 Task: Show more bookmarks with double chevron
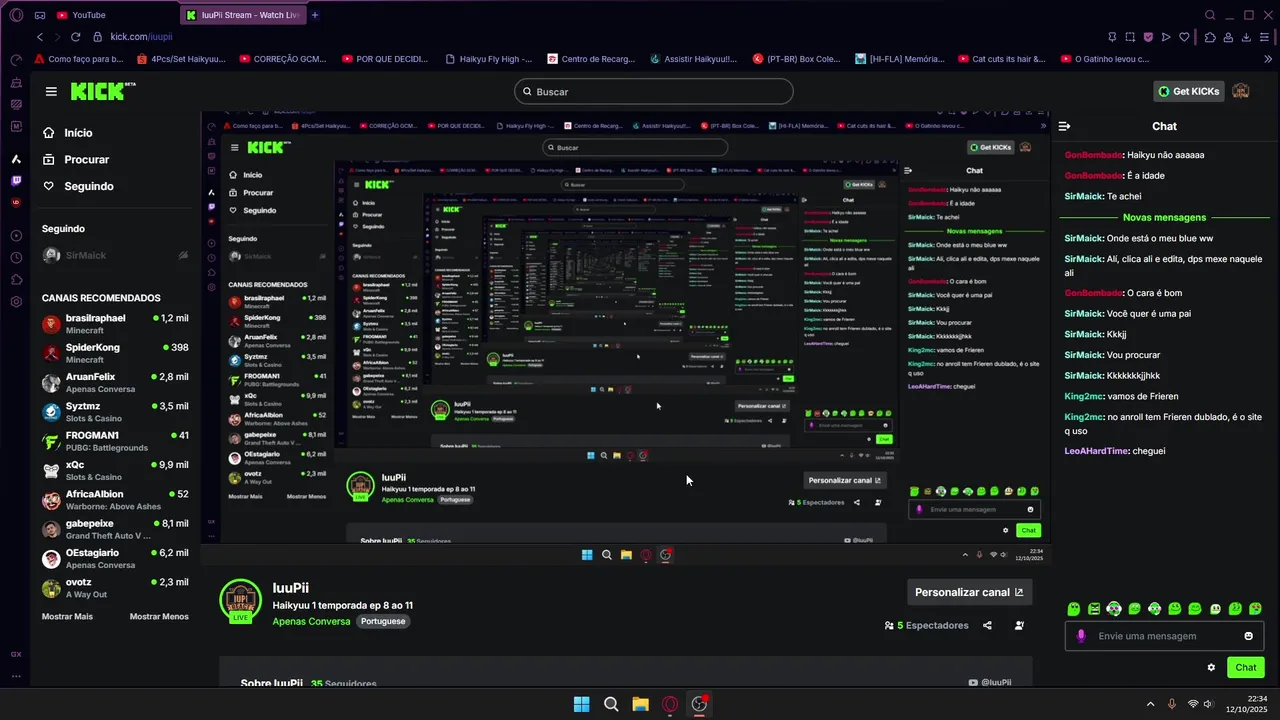[x=1270, y=59]
